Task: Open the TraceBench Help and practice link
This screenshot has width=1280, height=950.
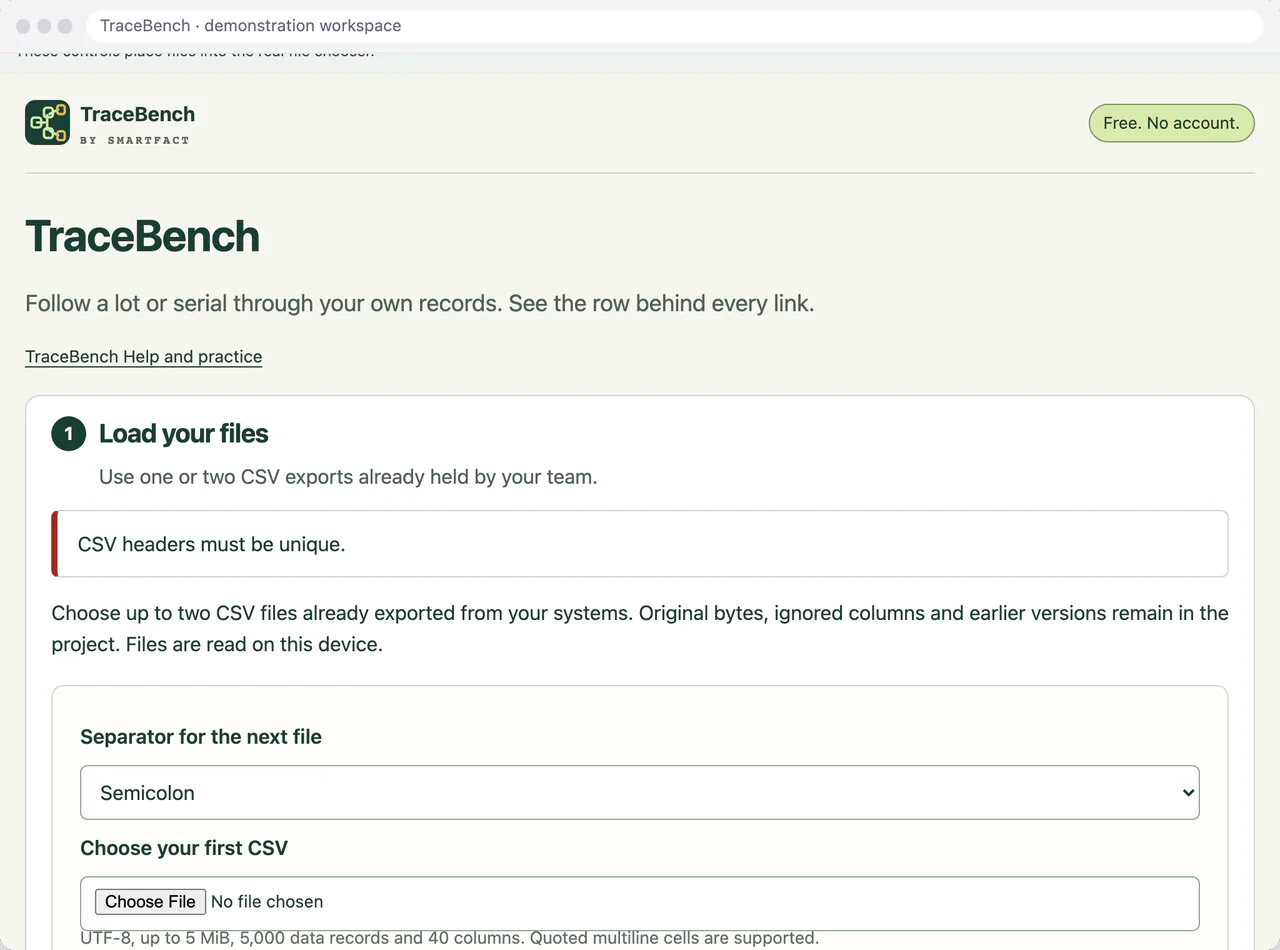Action: pyautogui.click(x=143, y=357)
